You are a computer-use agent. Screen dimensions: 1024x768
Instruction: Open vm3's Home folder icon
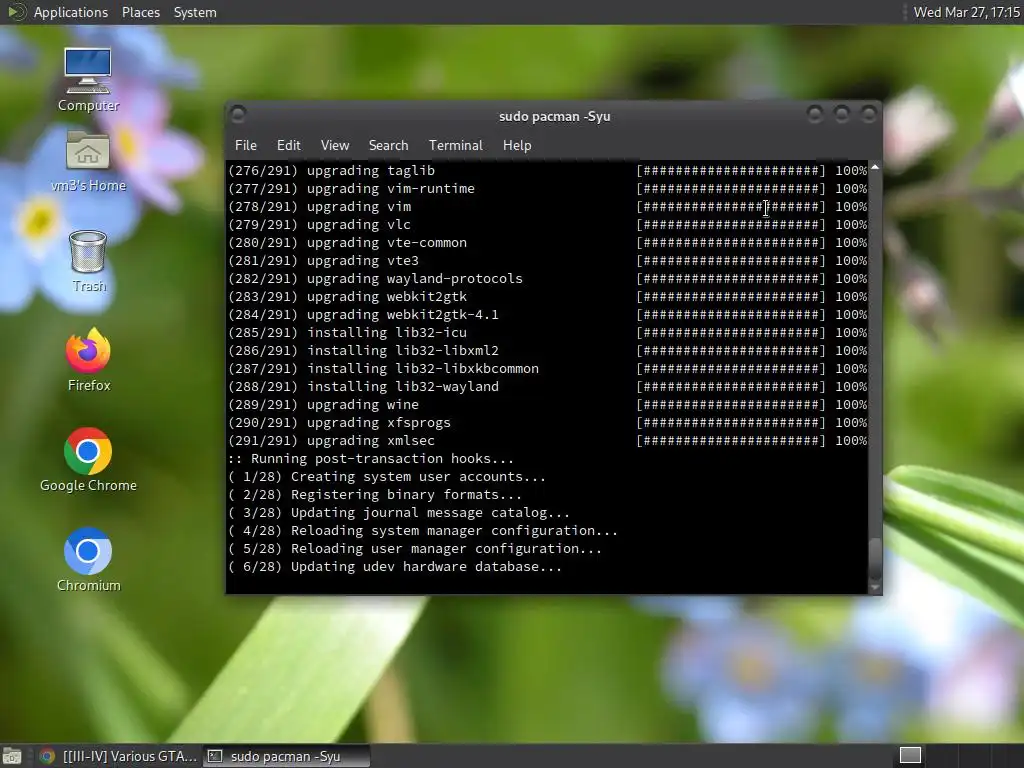[88, 161]
